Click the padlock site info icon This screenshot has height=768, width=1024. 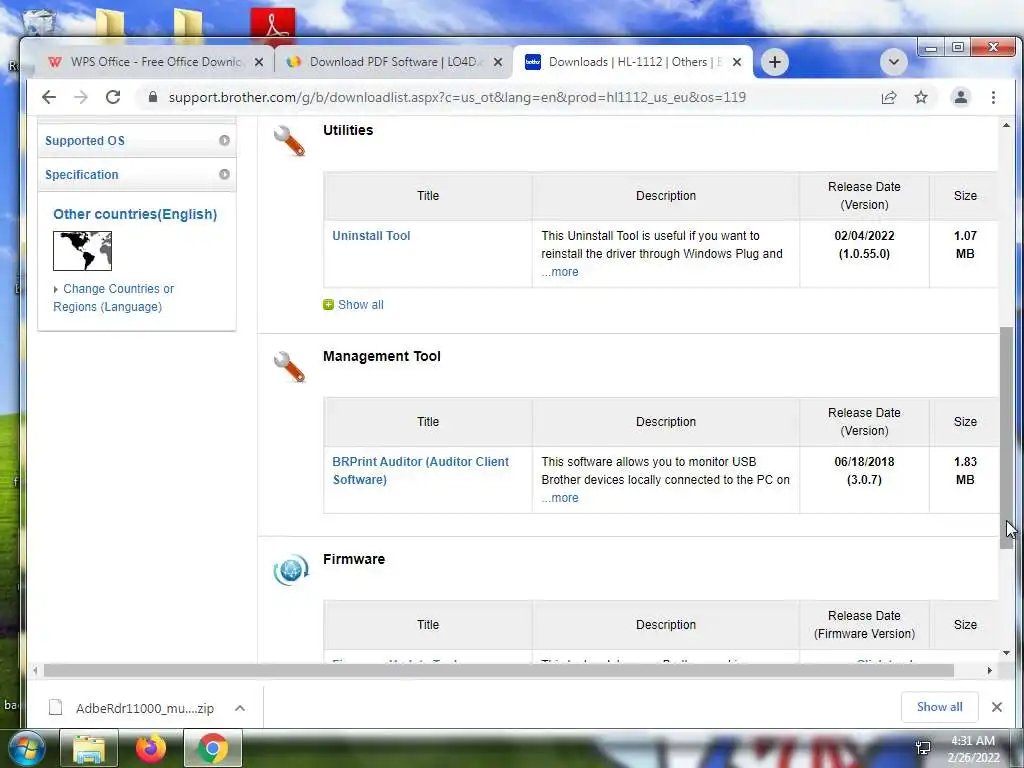[x=153, y=97]
